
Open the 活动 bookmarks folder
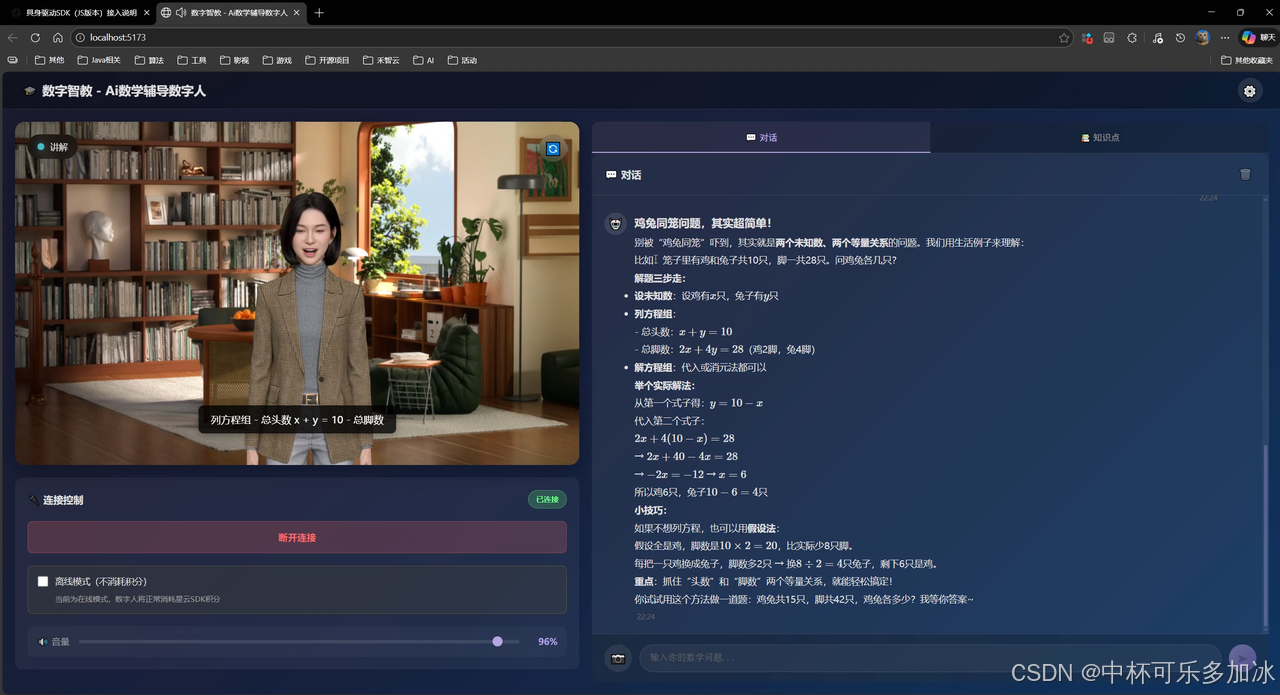coord(462,60)
